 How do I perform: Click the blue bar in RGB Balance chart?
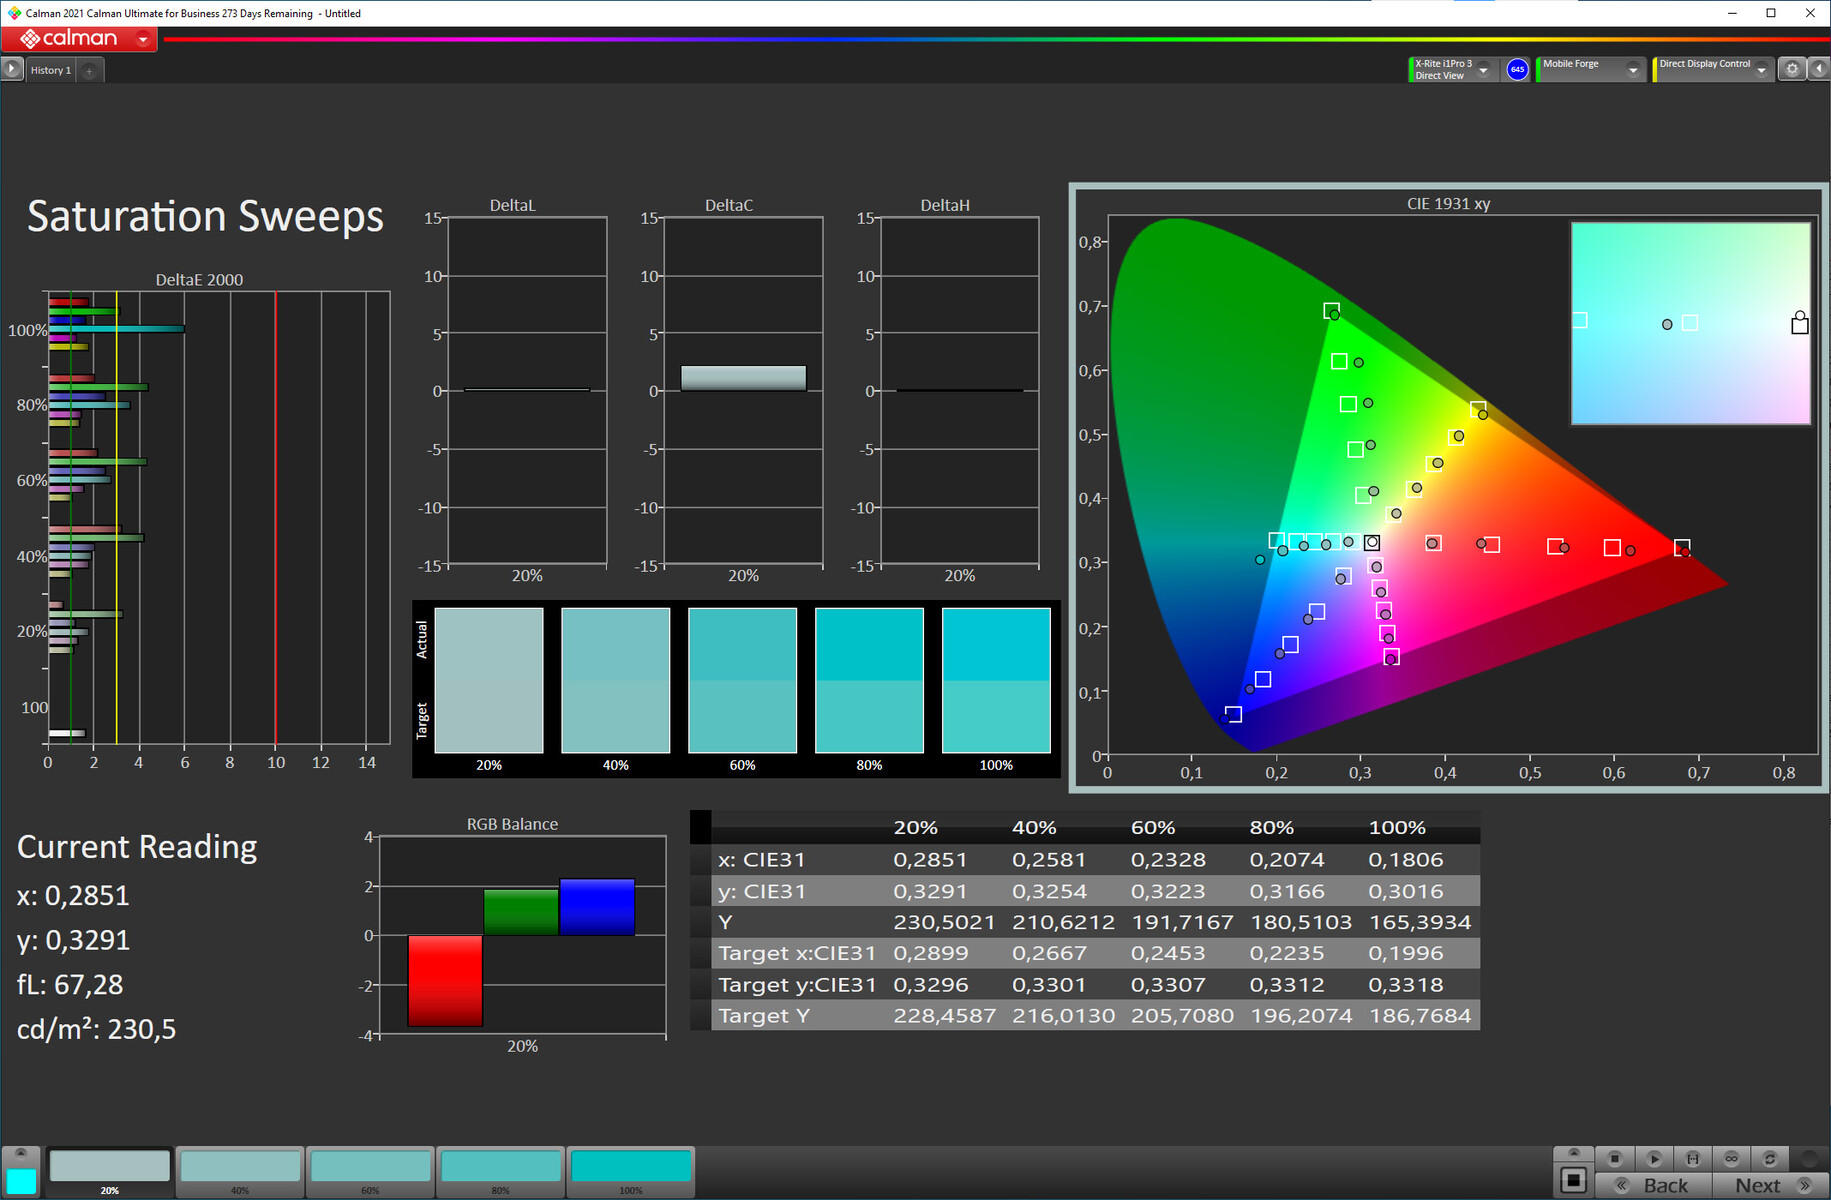tap(597, 907)
